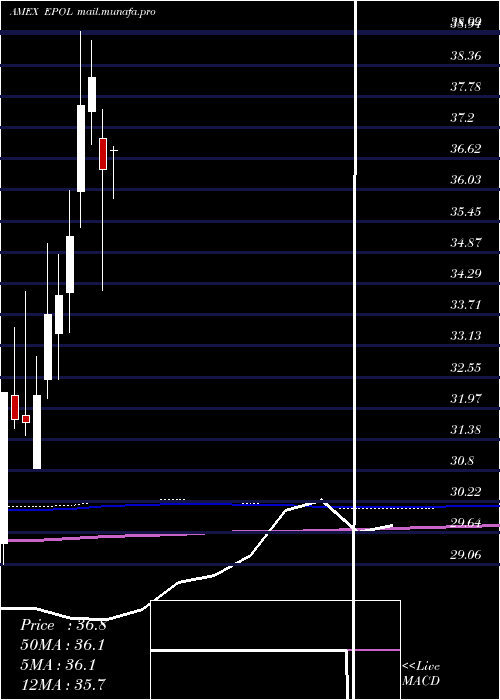Select the tallest white candlestick near 37
Screen dimensions: 500x700
[81, 148]
